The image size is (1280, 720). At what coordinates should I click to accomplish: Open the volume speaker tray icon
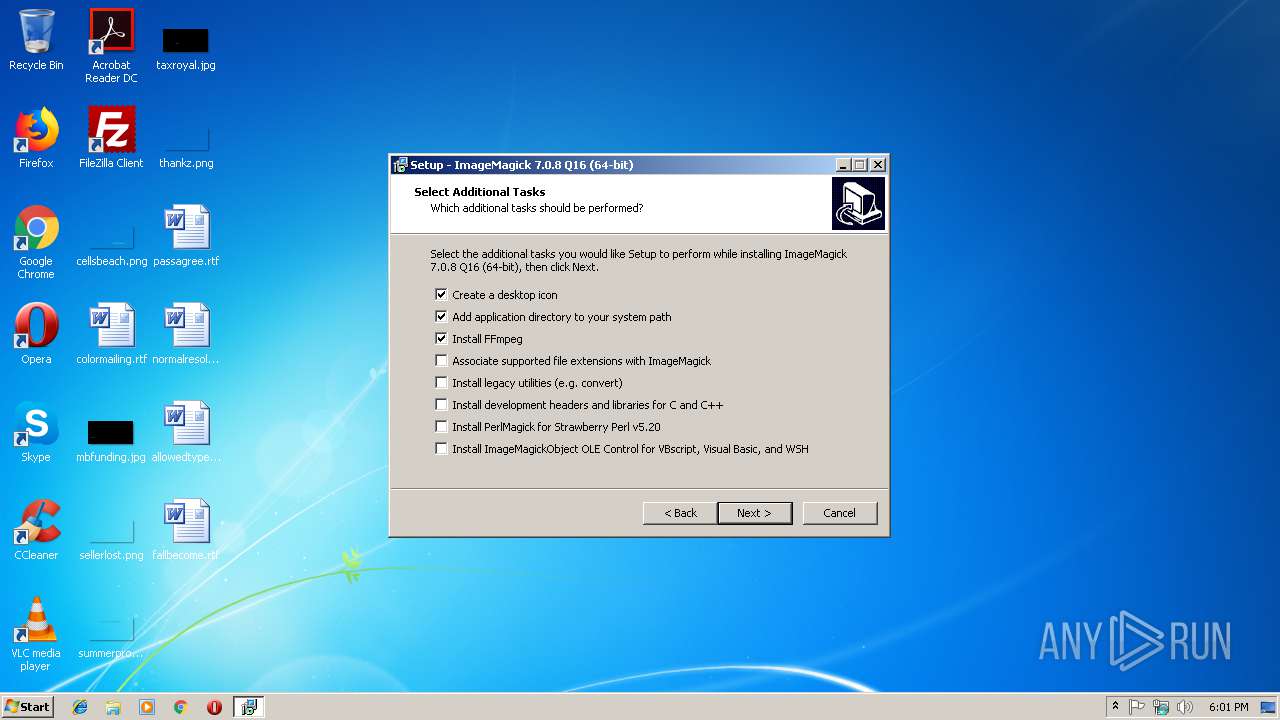(x=1185, y=707)
